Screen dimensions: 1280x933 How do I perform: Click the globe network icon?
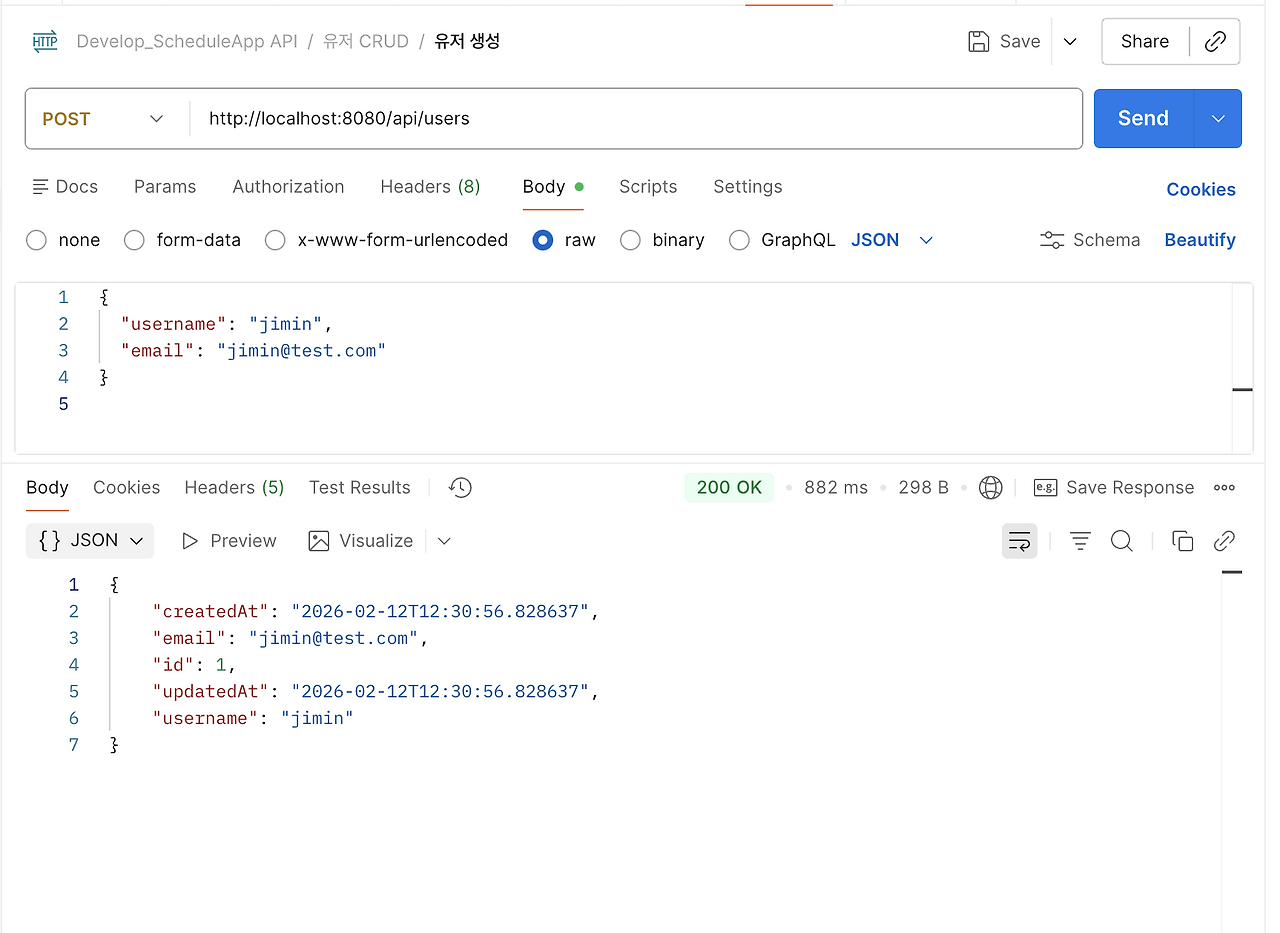click(x=990, y=487)
